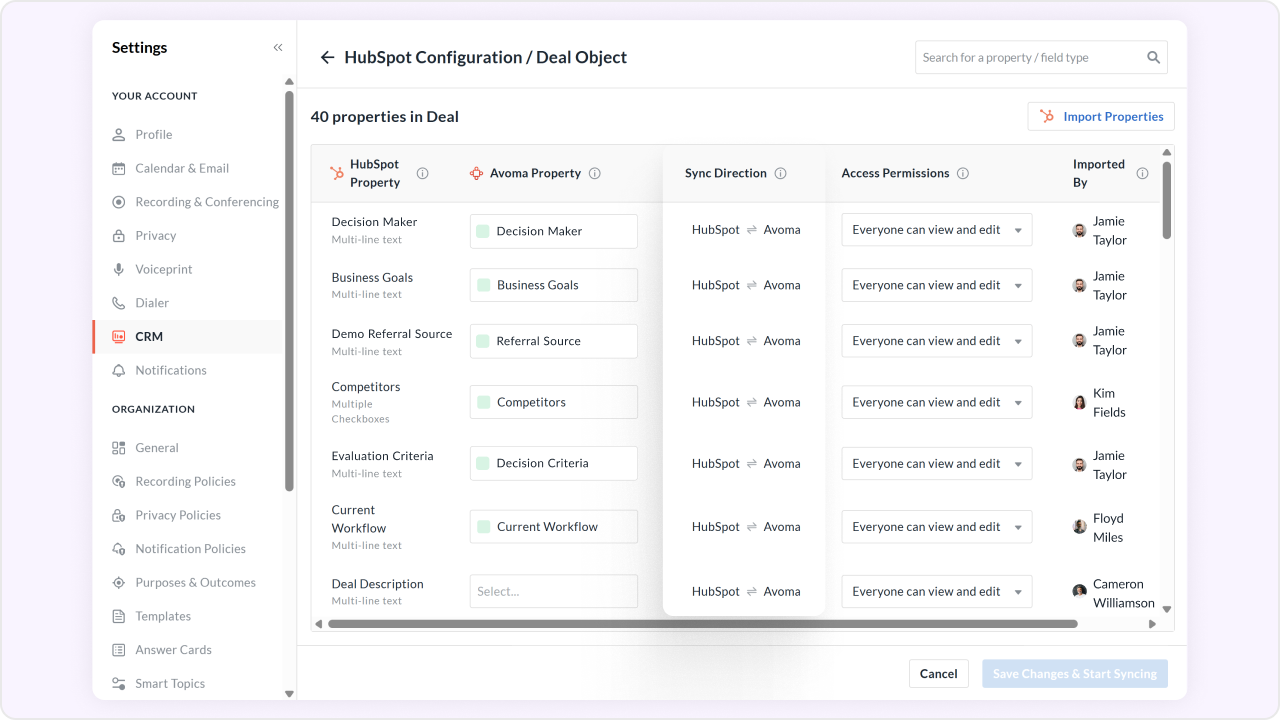Click the "40 properties in Deal" heading
The height and width of the screenshot is (720, 1280).
click(x=385, y=117)
